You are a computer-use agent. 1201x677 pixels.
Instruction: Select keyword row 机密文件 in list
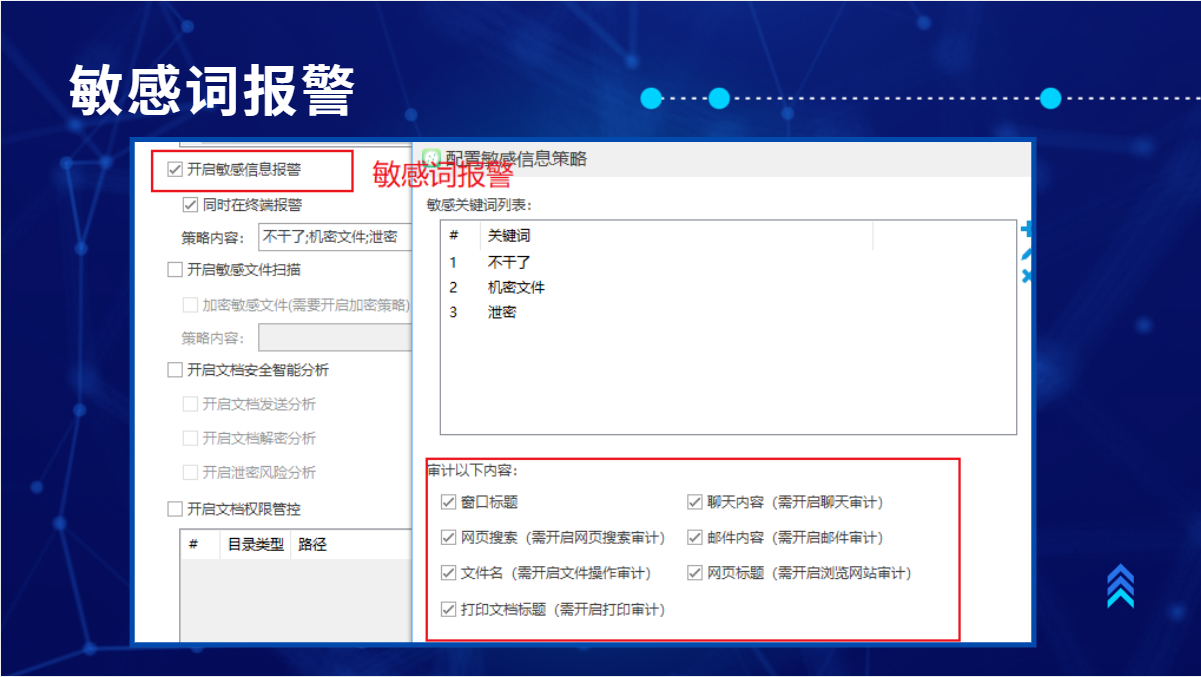coord(516,287)
